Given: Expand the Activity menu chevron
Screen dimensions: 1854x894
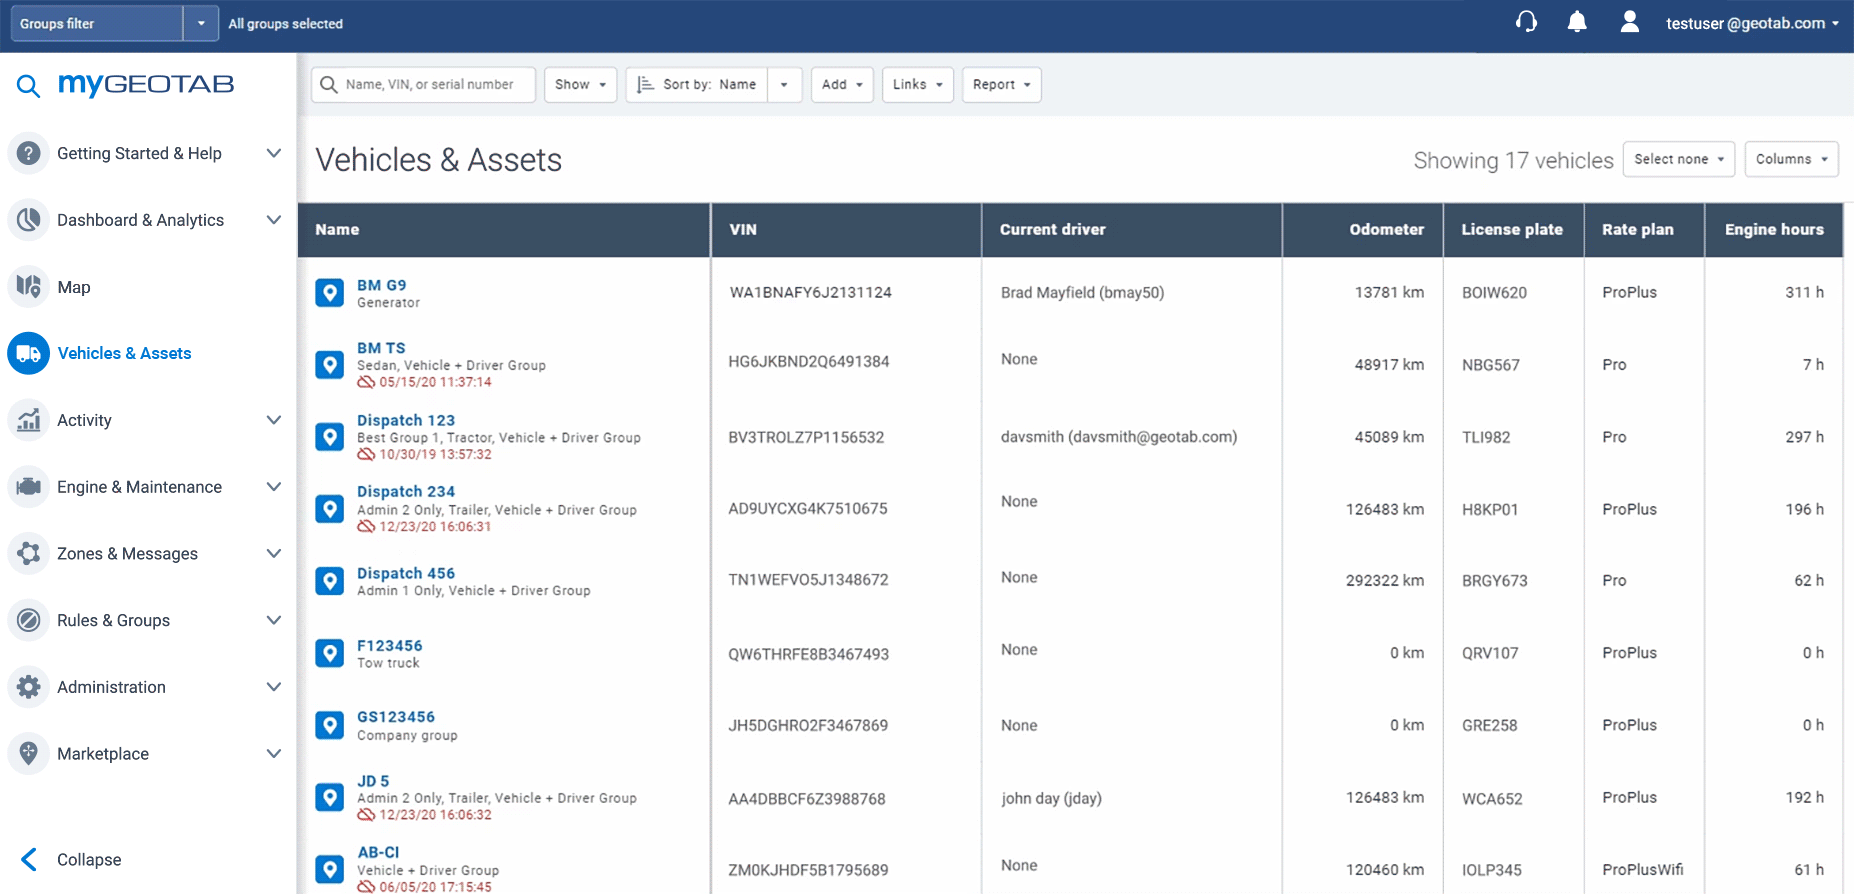Looking at the screenshot, I should (273, 420).
